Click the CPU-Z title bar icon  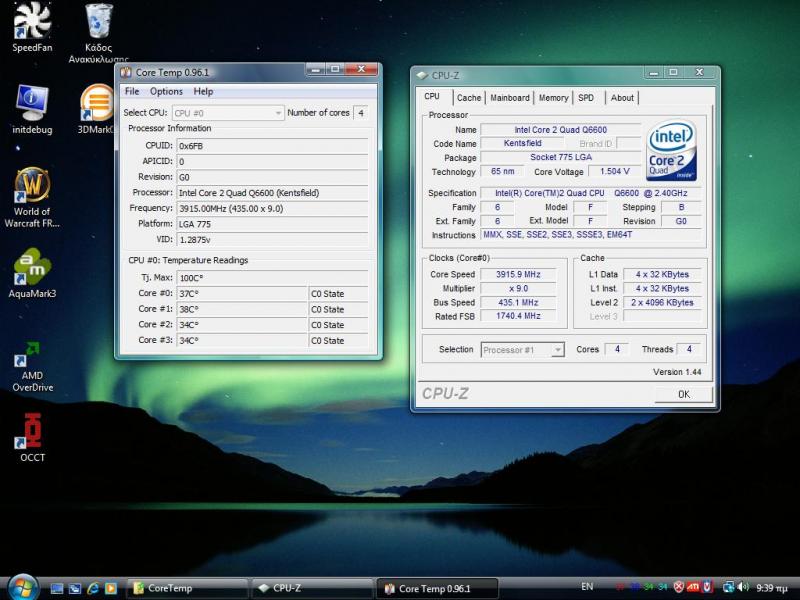[x=421, y=75]
